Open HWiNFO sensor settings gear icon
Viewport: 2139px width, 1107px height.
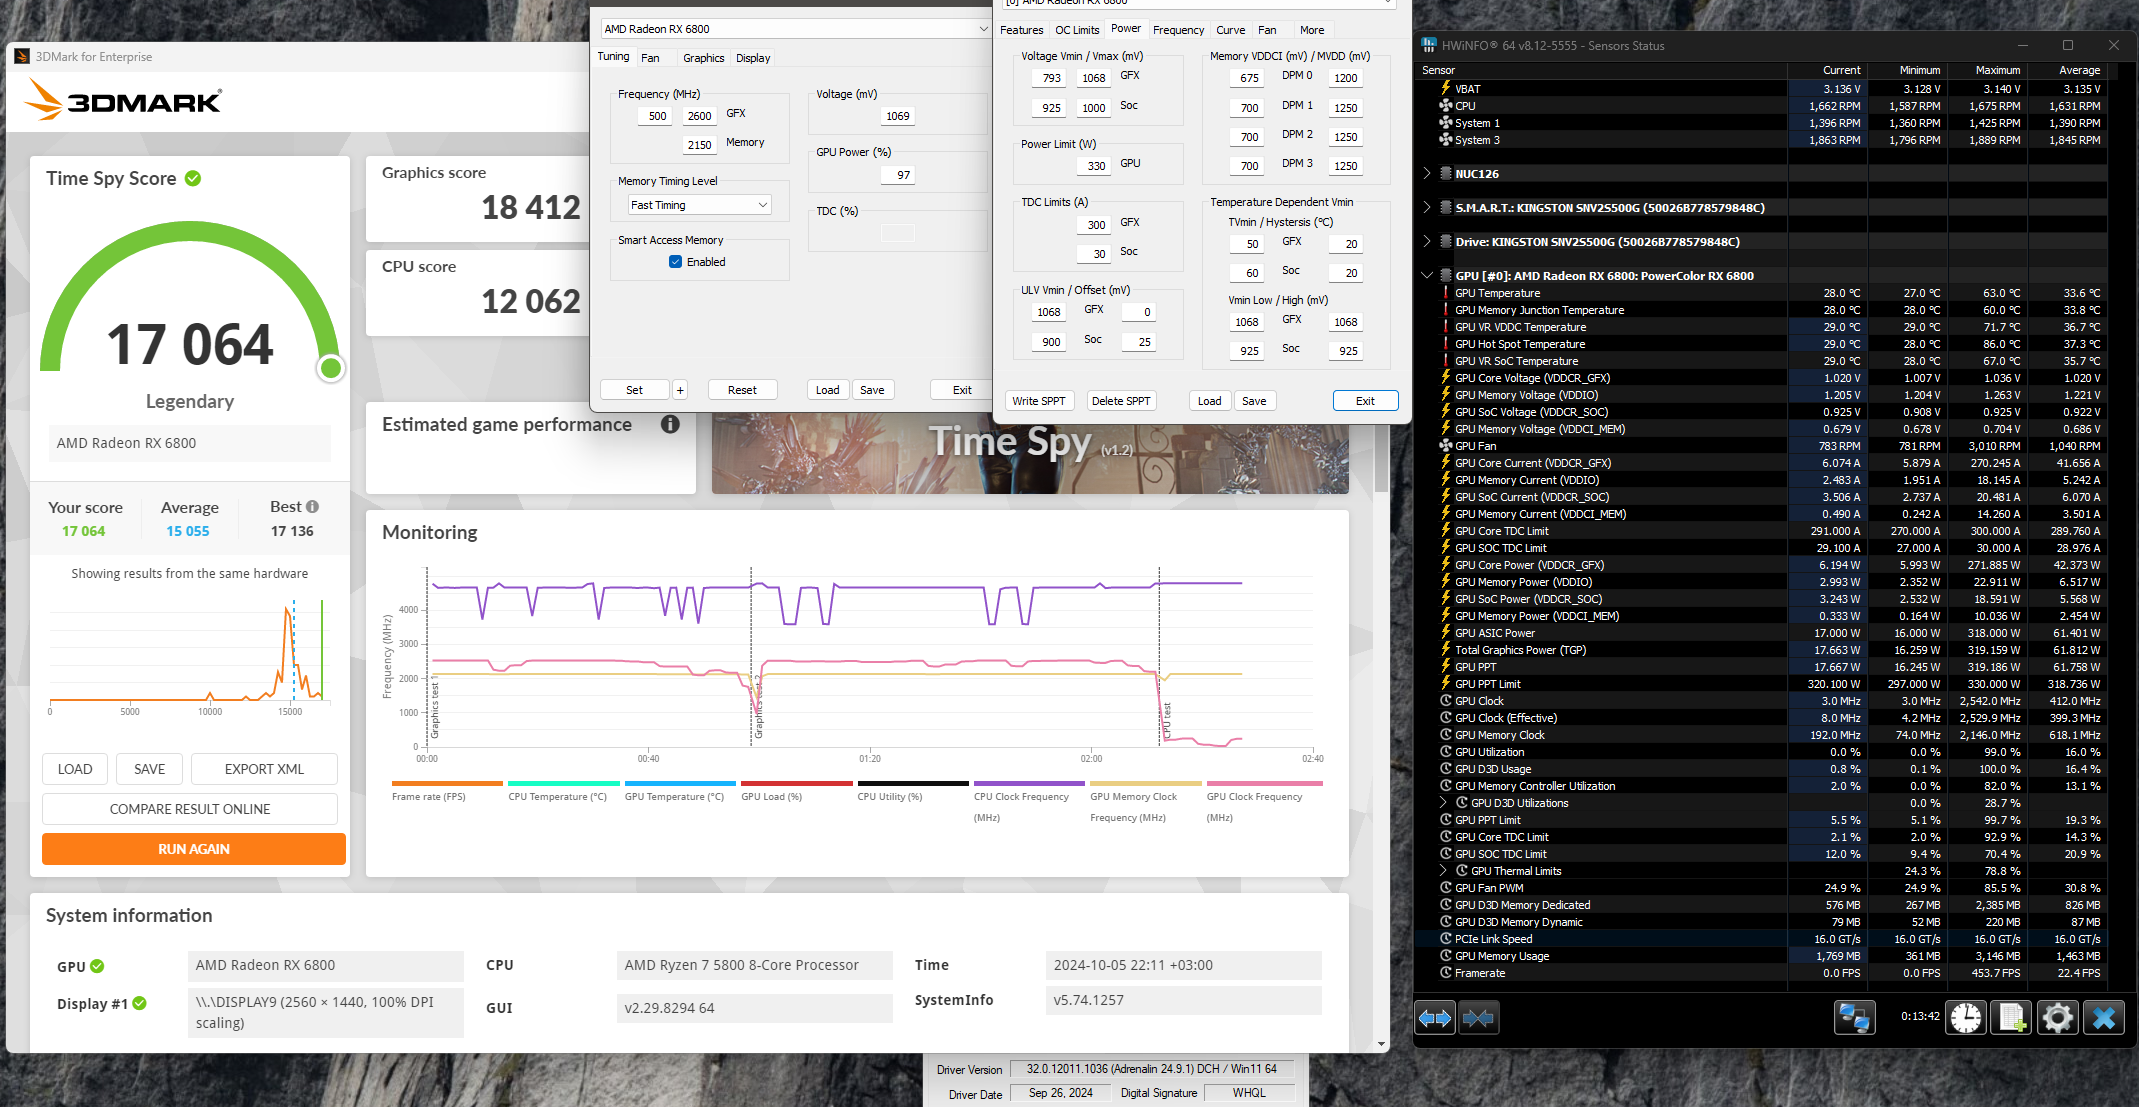click(x=2057, y=1018)
